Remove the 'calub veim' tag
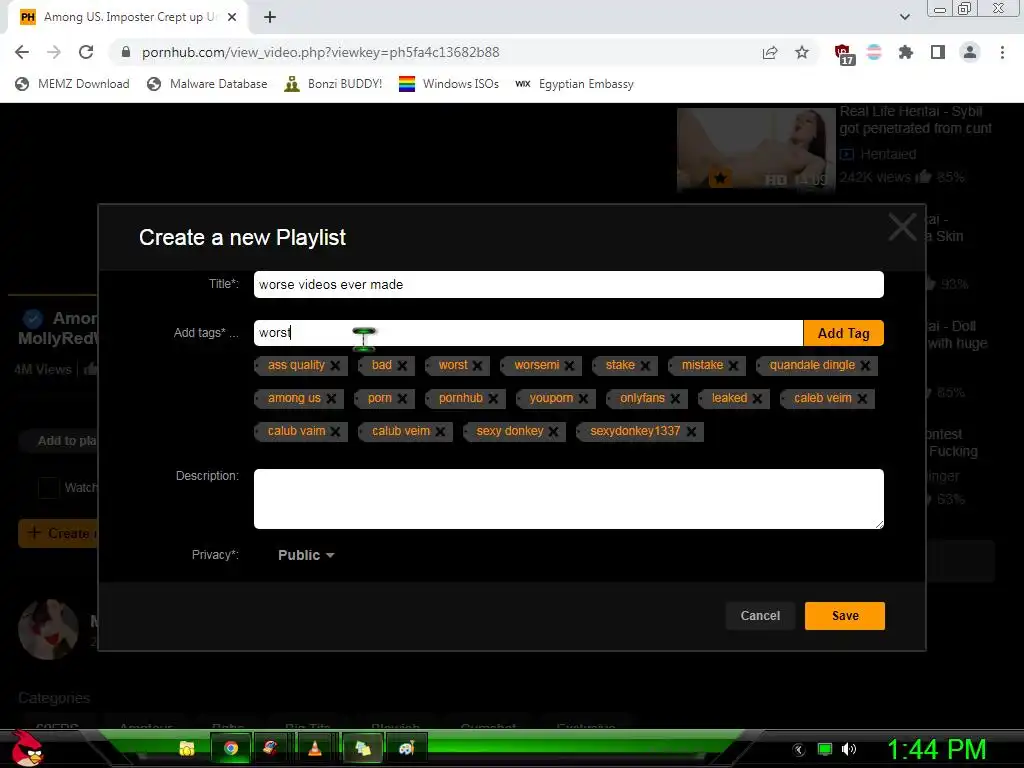This screenshot has height=768, width=1024. click(440, 432)
